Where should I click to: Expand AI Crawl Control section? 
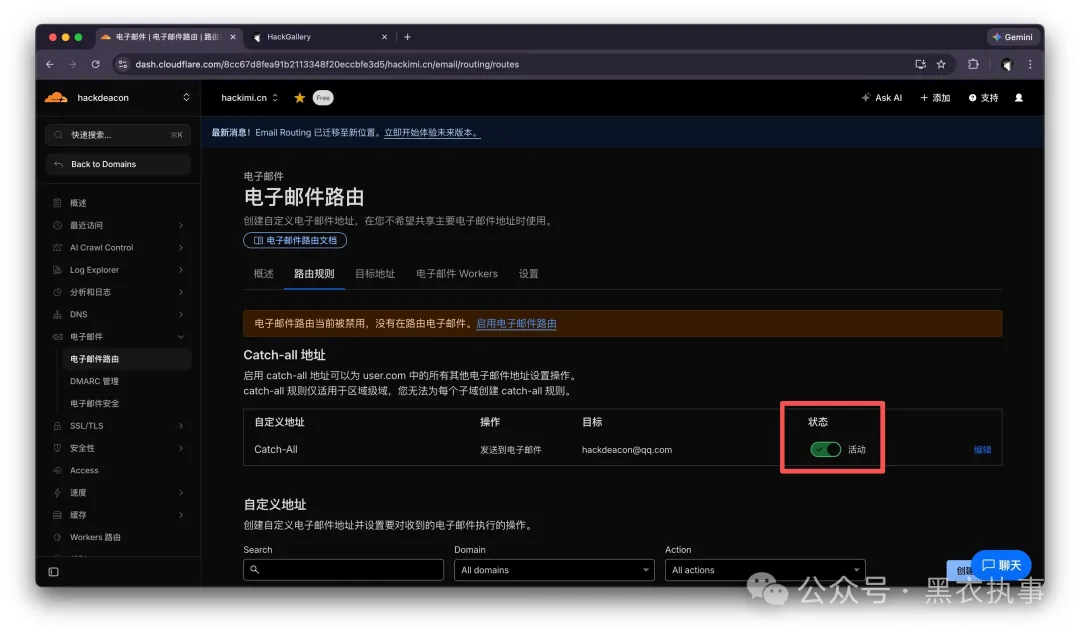tap(118, 247)
